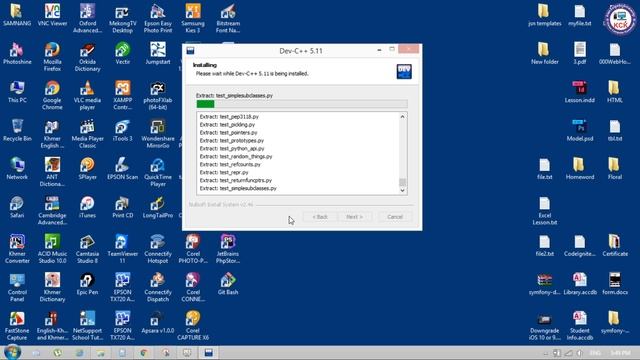Select the form.docx document
Image resolution: width=640 pixels, height=360 pixels.
coord(615,284)
